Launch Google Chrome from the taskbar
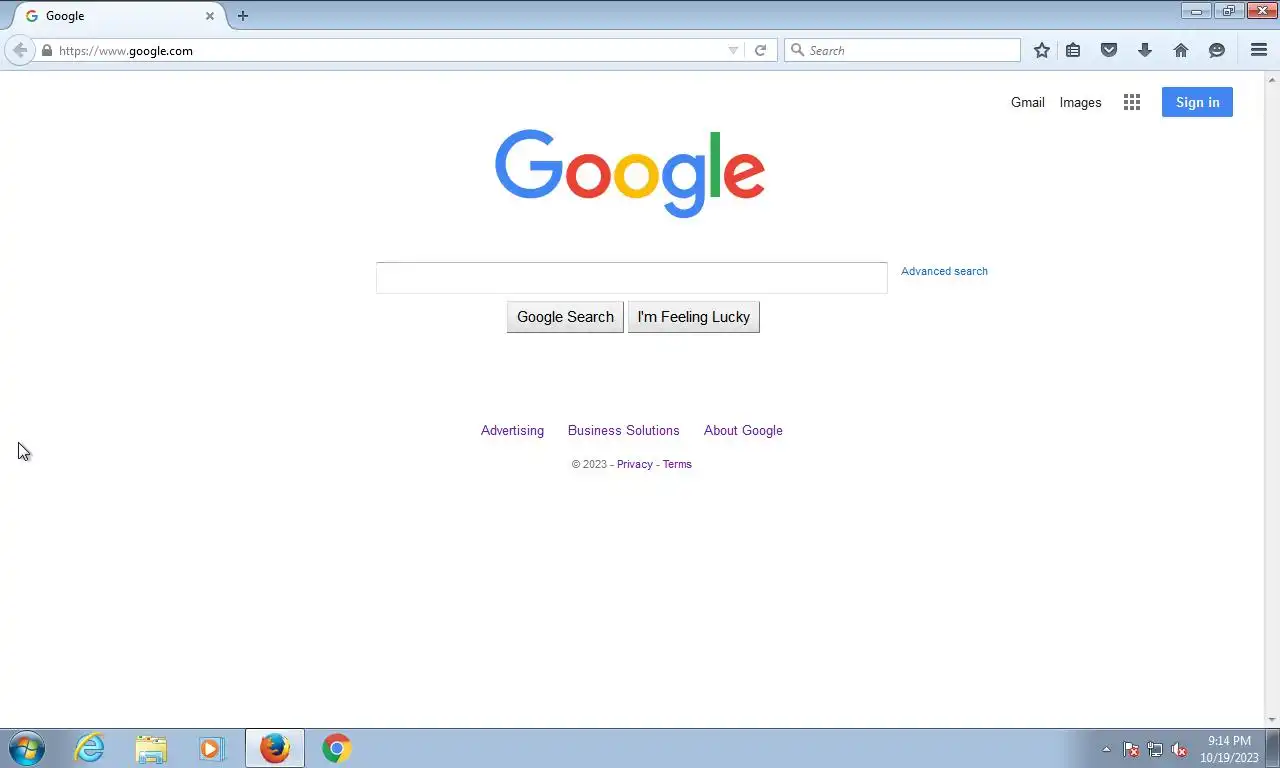The image size is (1280, 768). (x=337, y=748)
